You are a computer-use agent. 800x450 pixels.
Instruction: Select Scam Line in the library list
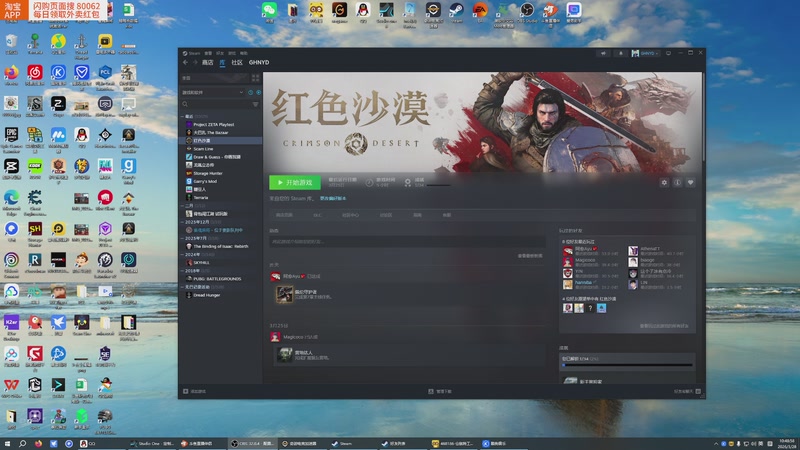click(x=221, y=149)
